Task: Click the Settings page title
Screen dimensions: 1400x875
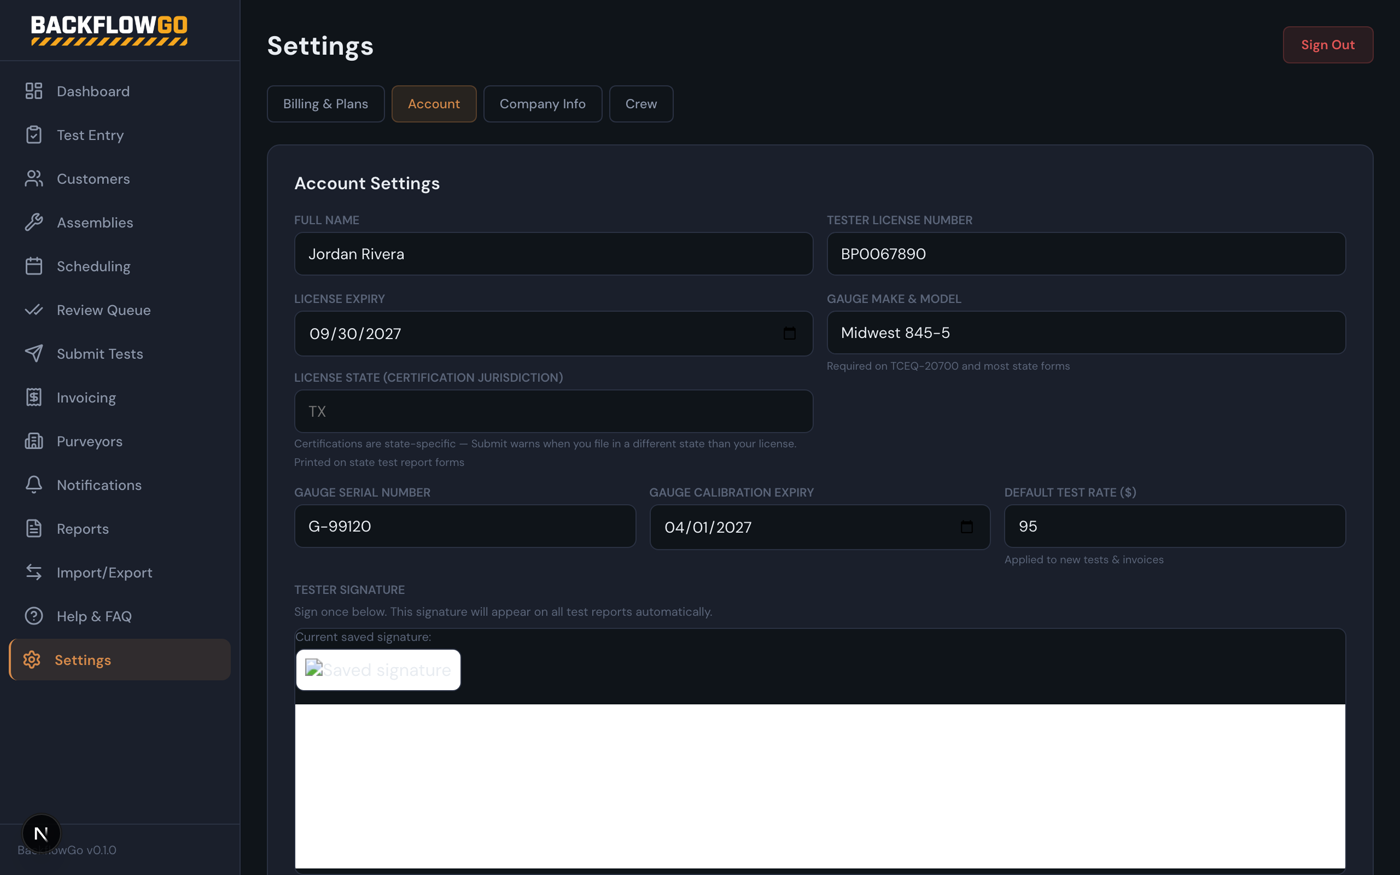Action: tap(320, 46)
